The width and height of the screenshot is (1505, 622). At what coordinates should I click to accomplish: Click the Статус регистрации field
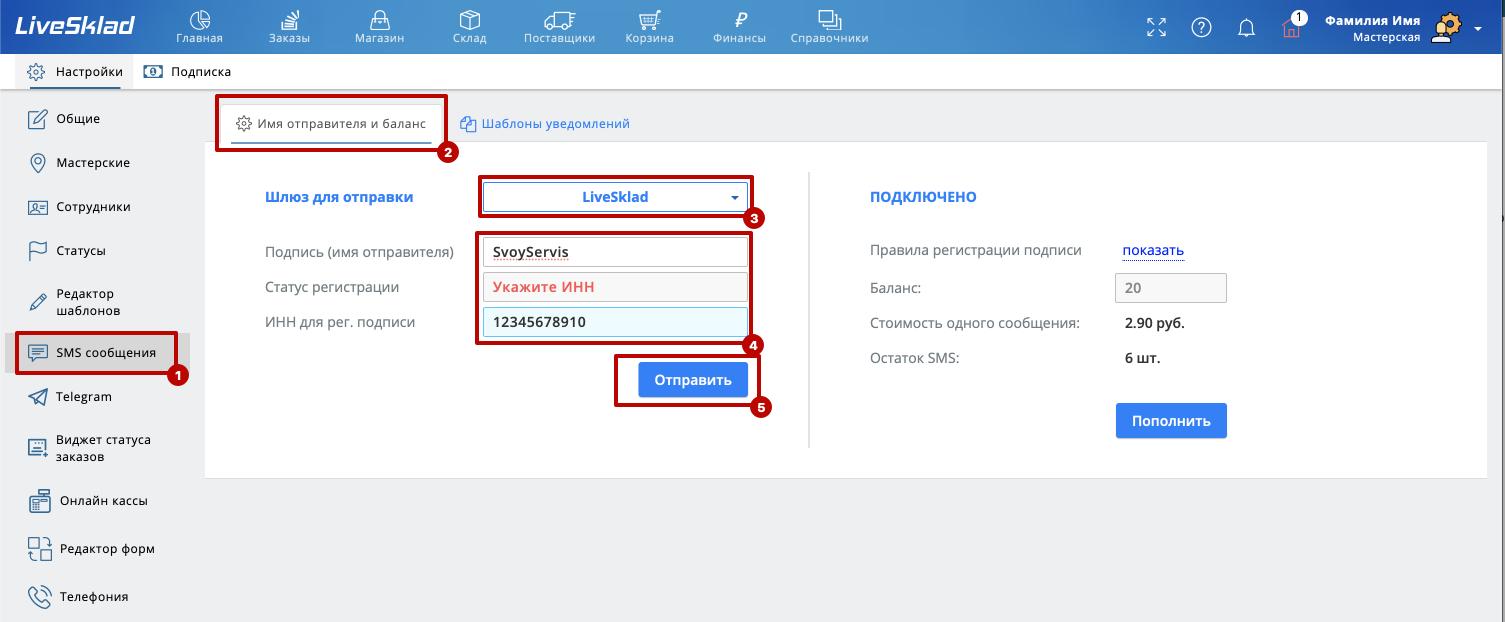pyautogui.click(x=615, y=287)
